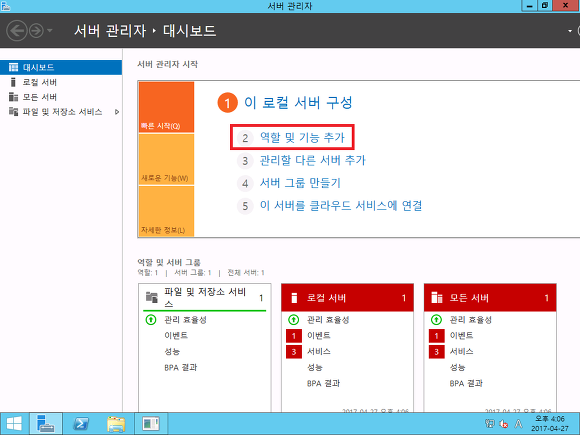580x435 pixels.
Task: Click the Server Manager title bar icon
Action: coord(6,6)
